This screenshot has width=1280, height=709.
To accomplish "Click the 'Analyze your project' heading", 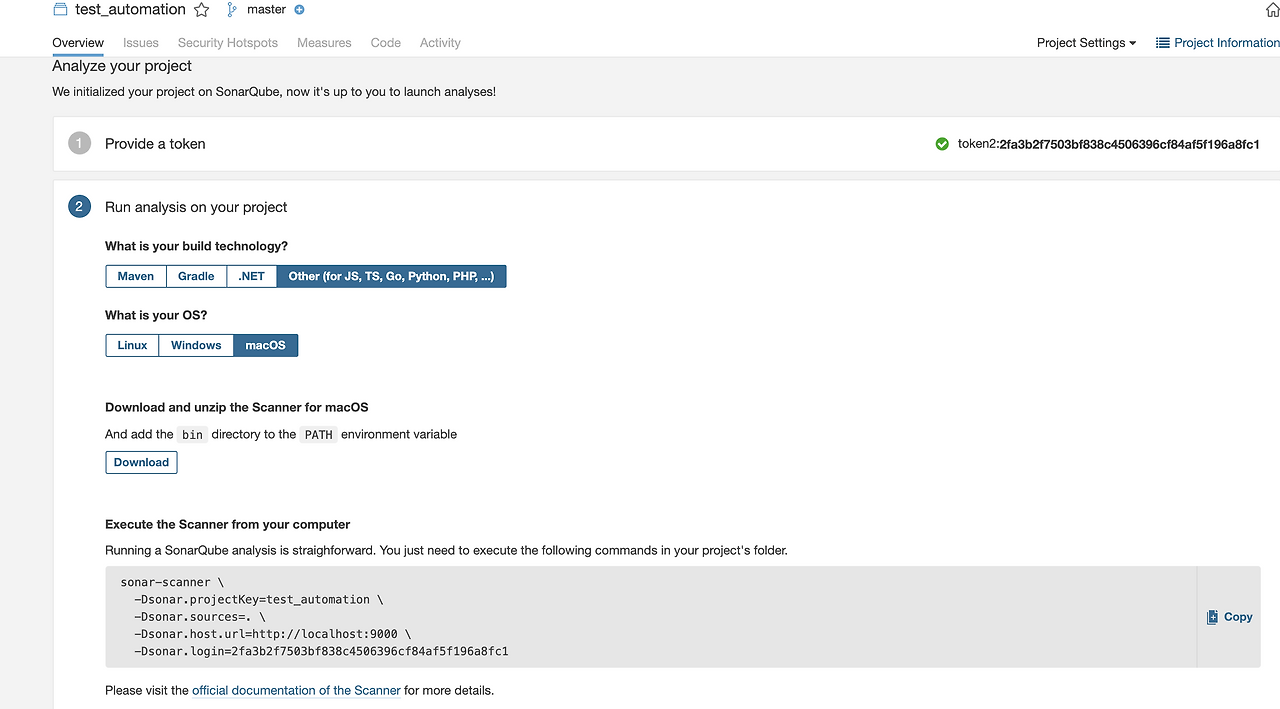I will (x=122, y=66).
